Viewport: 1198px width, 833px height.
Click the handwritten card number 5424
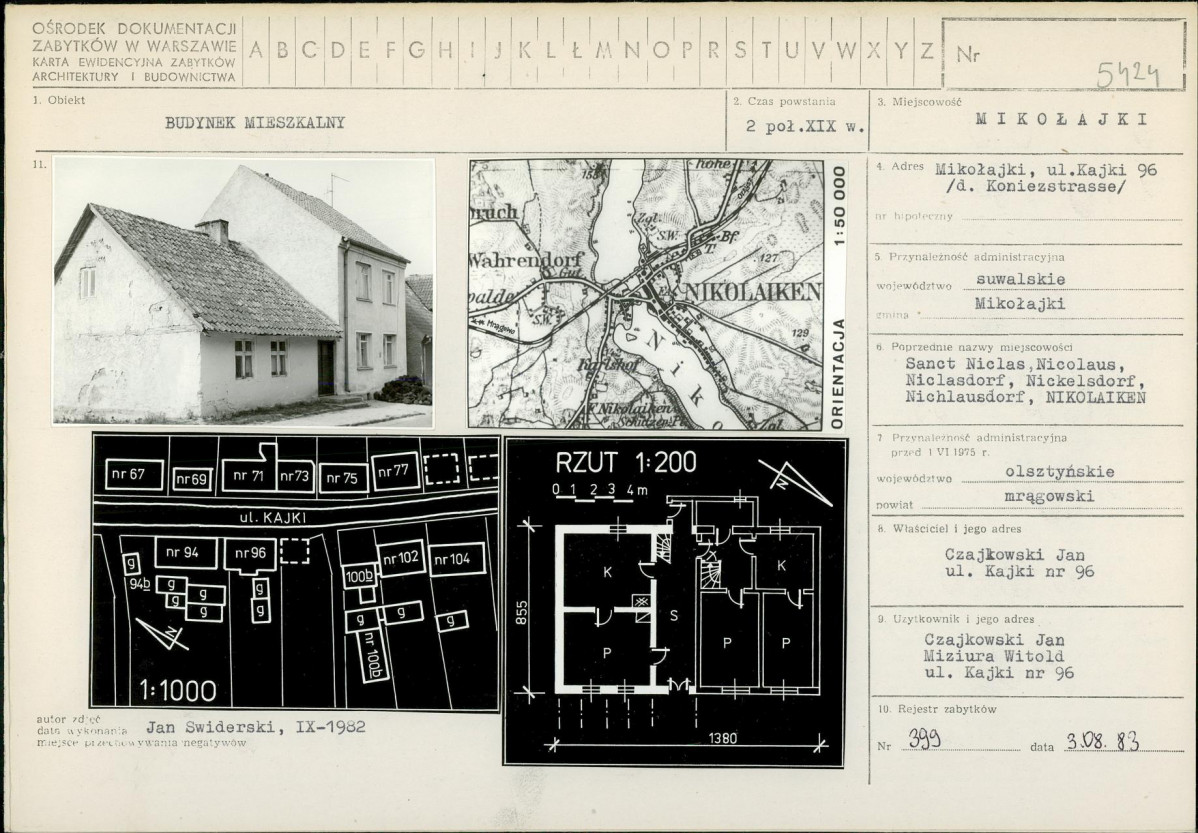pyautogui.click(x=1128, y=75)
